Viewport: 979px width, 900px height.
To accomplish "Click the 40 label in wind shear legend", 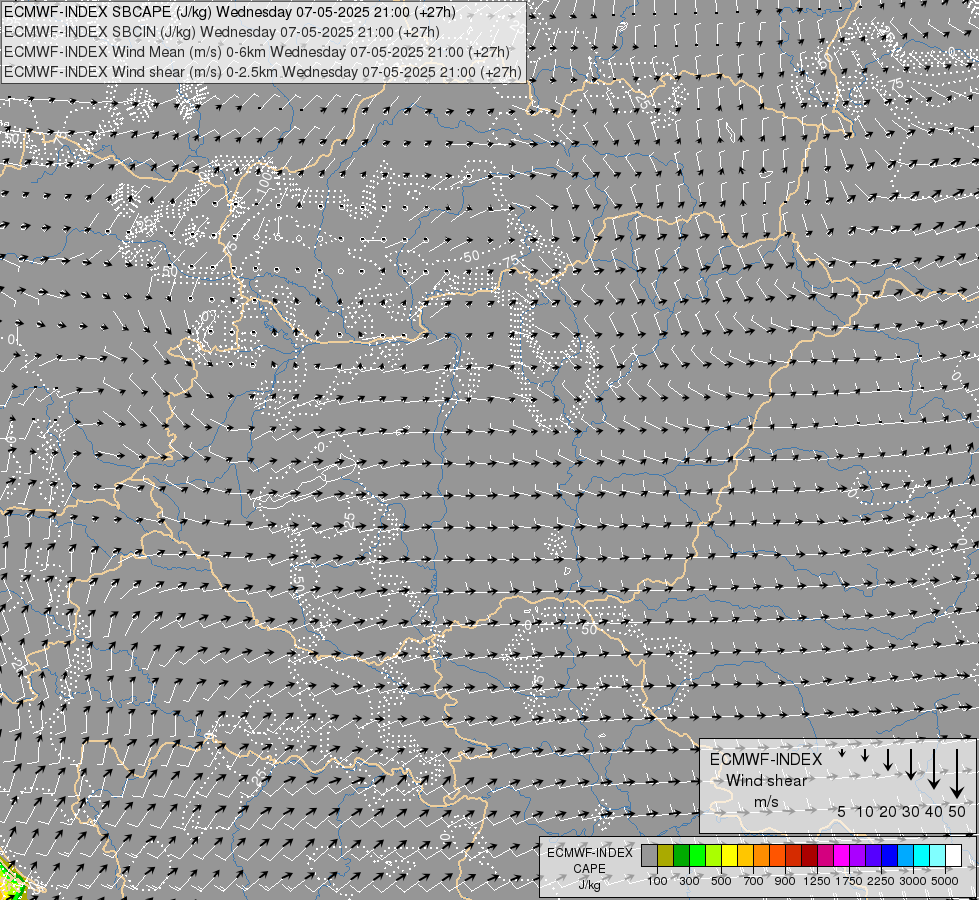I will click(x=933, y=811).
